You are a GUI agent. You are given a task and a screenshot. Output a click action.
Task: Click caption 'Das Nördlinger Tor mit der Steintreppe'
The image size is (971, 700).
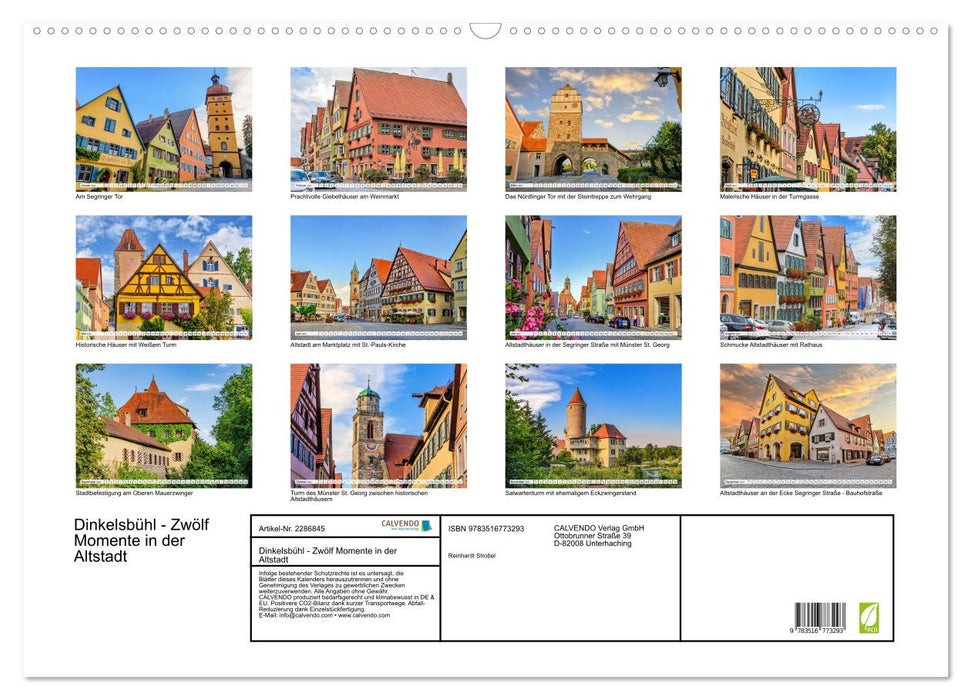[578, 196]
